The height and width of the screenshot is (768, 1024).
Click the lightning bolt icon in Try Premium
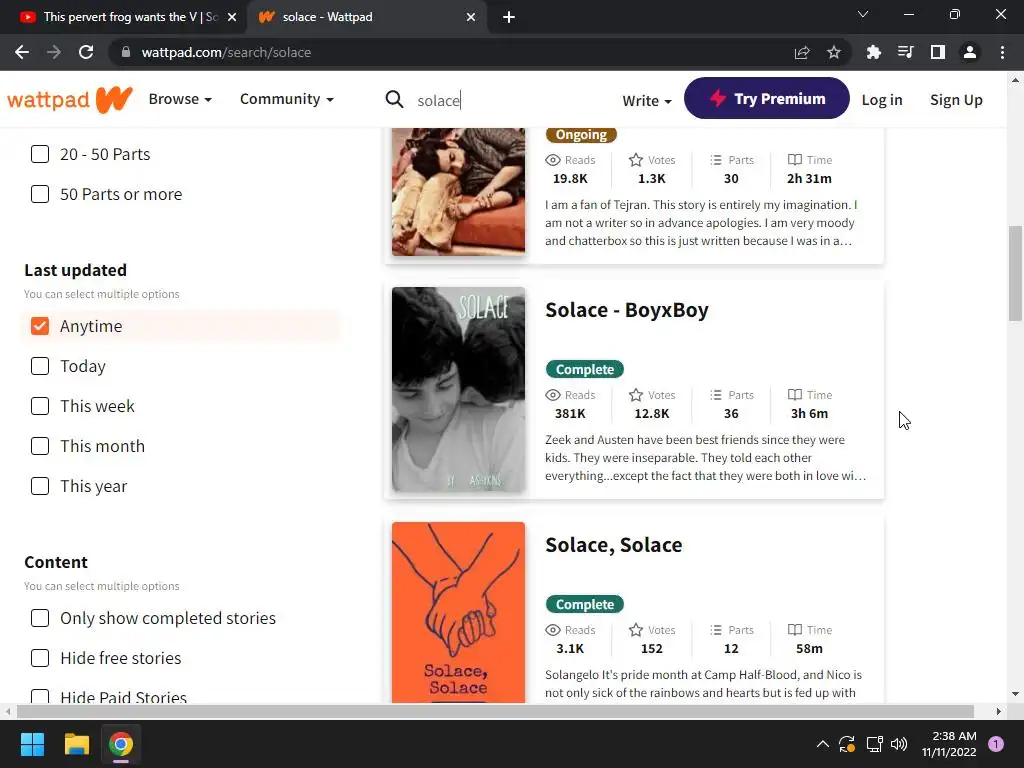(x=718, y=99)
